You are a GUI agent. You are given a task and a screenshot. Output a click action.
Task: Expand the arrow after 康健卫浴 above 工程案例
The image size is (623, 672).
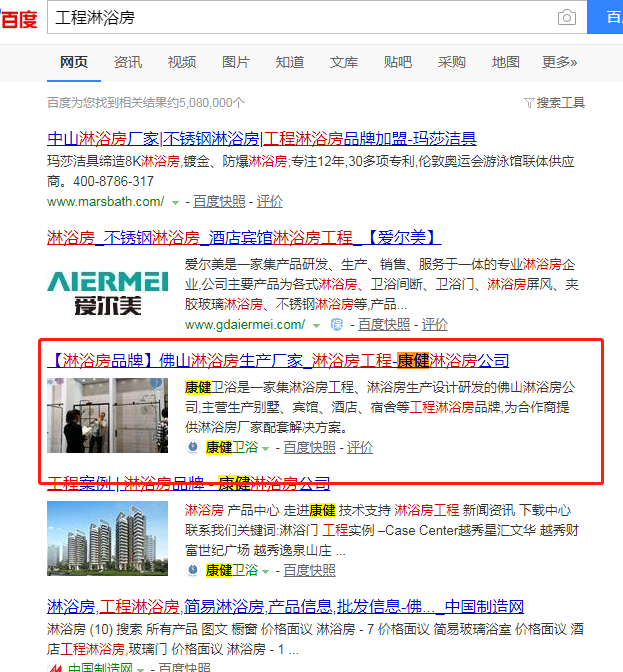pos(265,449)
